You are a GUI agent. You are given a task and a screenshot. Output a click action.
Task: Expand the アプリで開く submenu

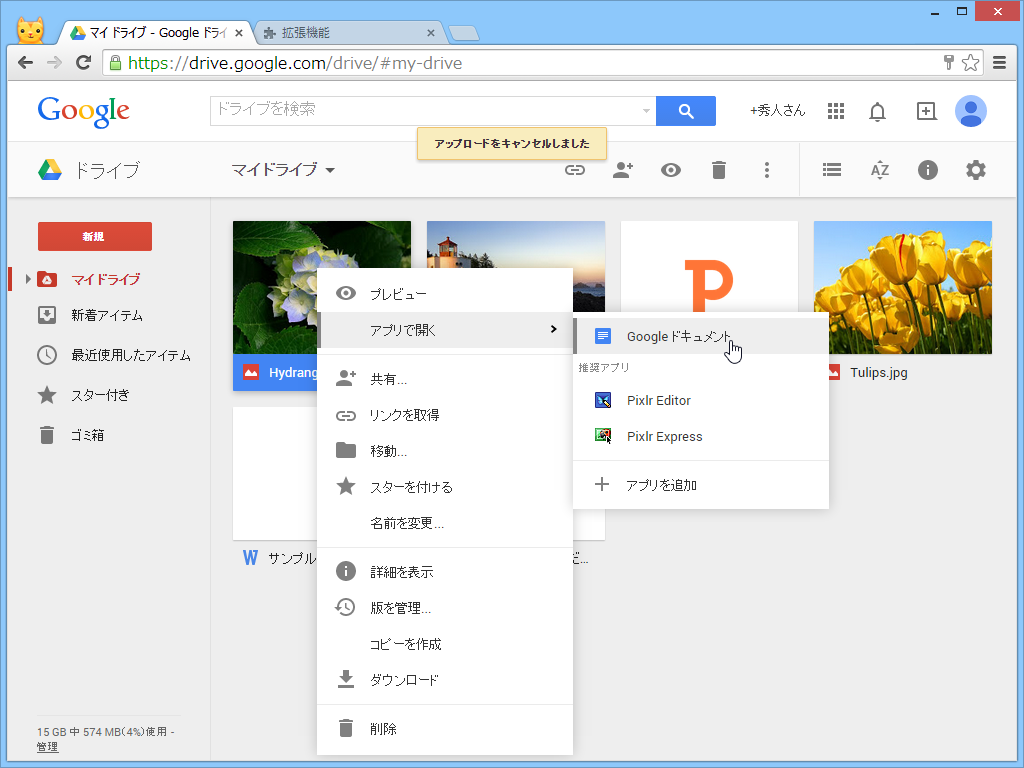coord(430,329)
